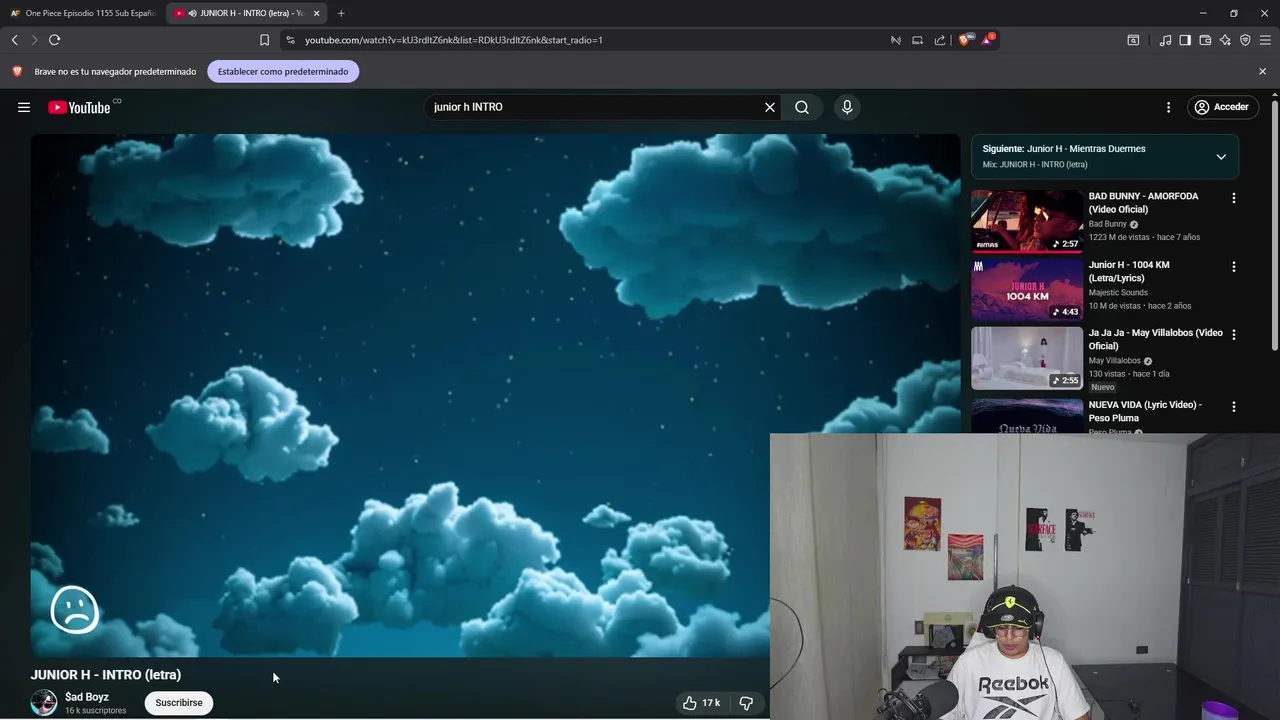Click the sad face watermark in video
The height and width of the screenshot is (720, 1280).
coord(75,610)
